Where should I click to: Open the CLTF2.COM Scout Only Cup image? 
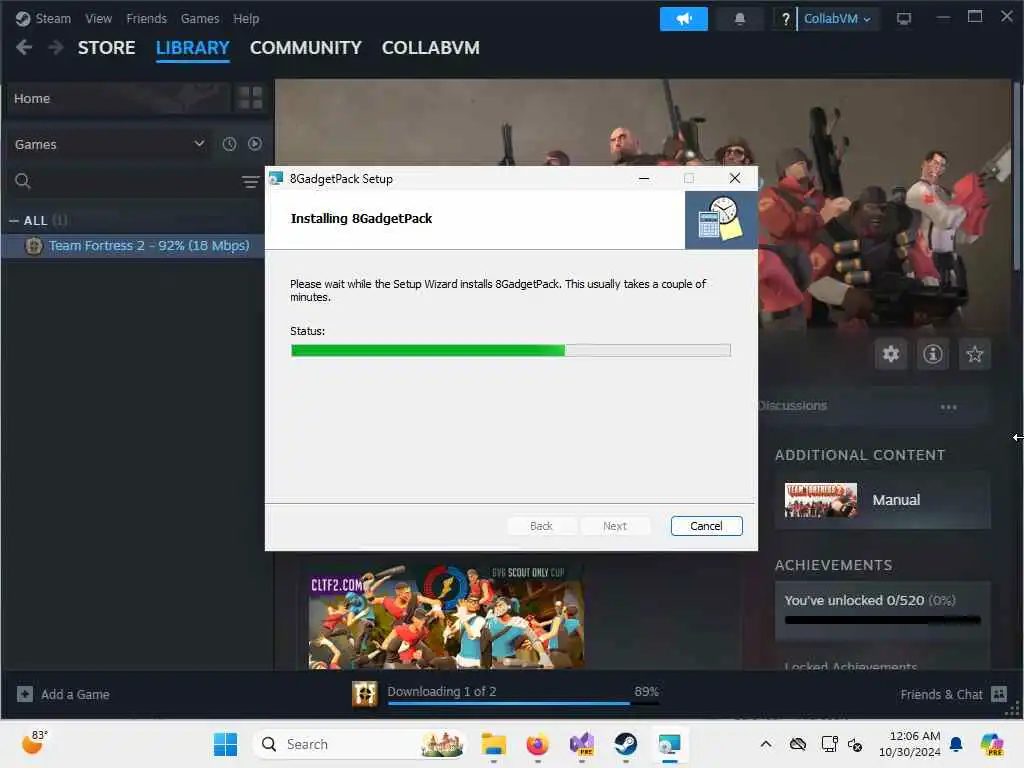[x=447, y=616]
